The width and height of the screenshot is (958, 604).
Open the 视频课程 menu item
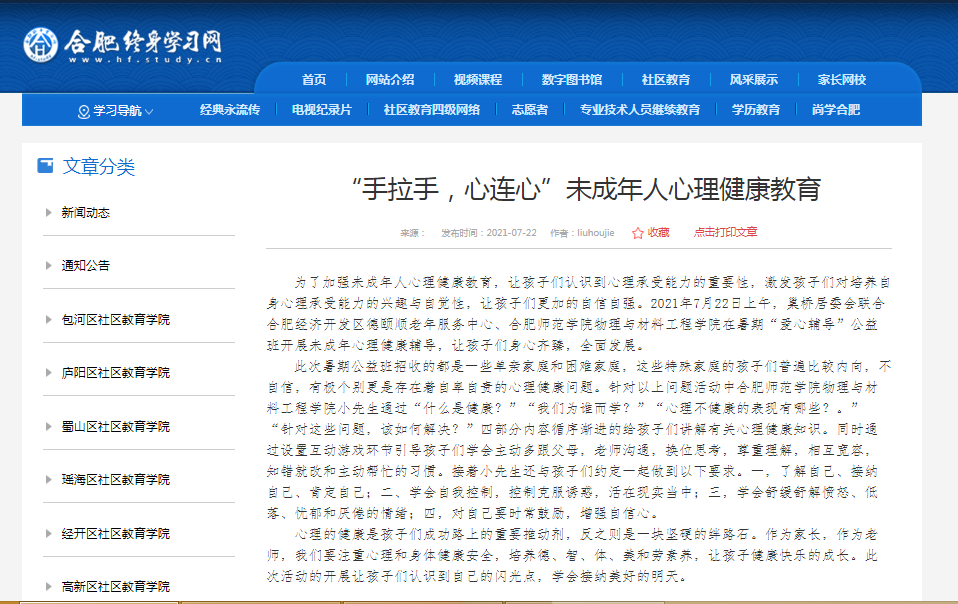477,80
